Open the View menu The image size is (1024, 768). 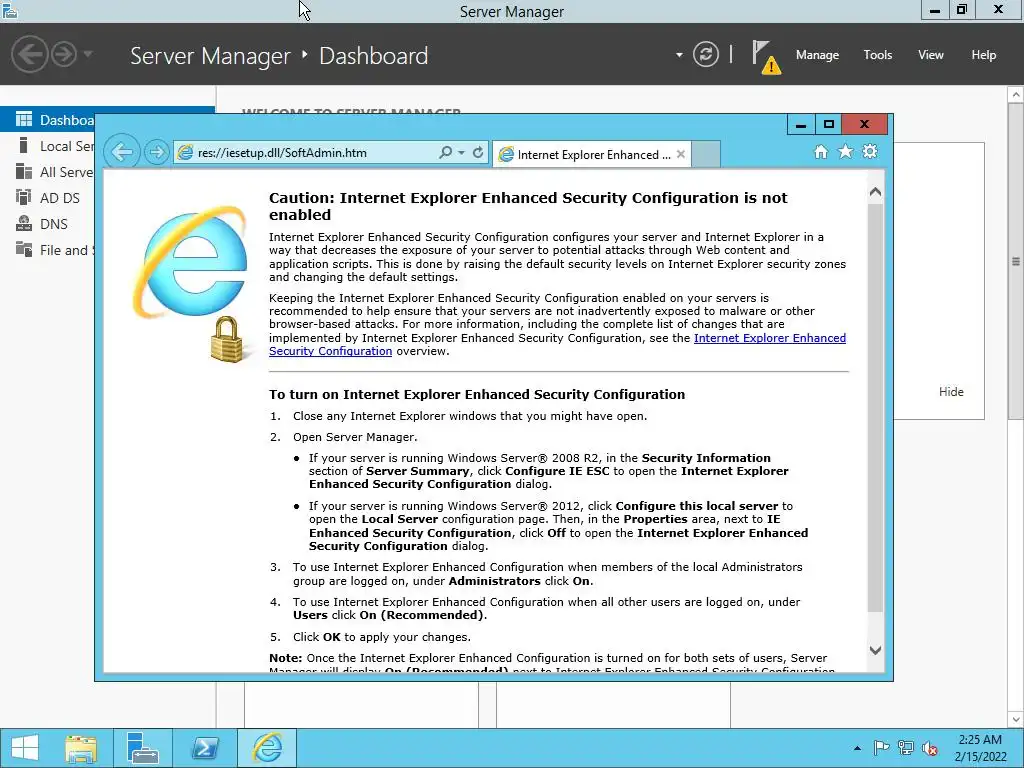(x=930, y=55)
